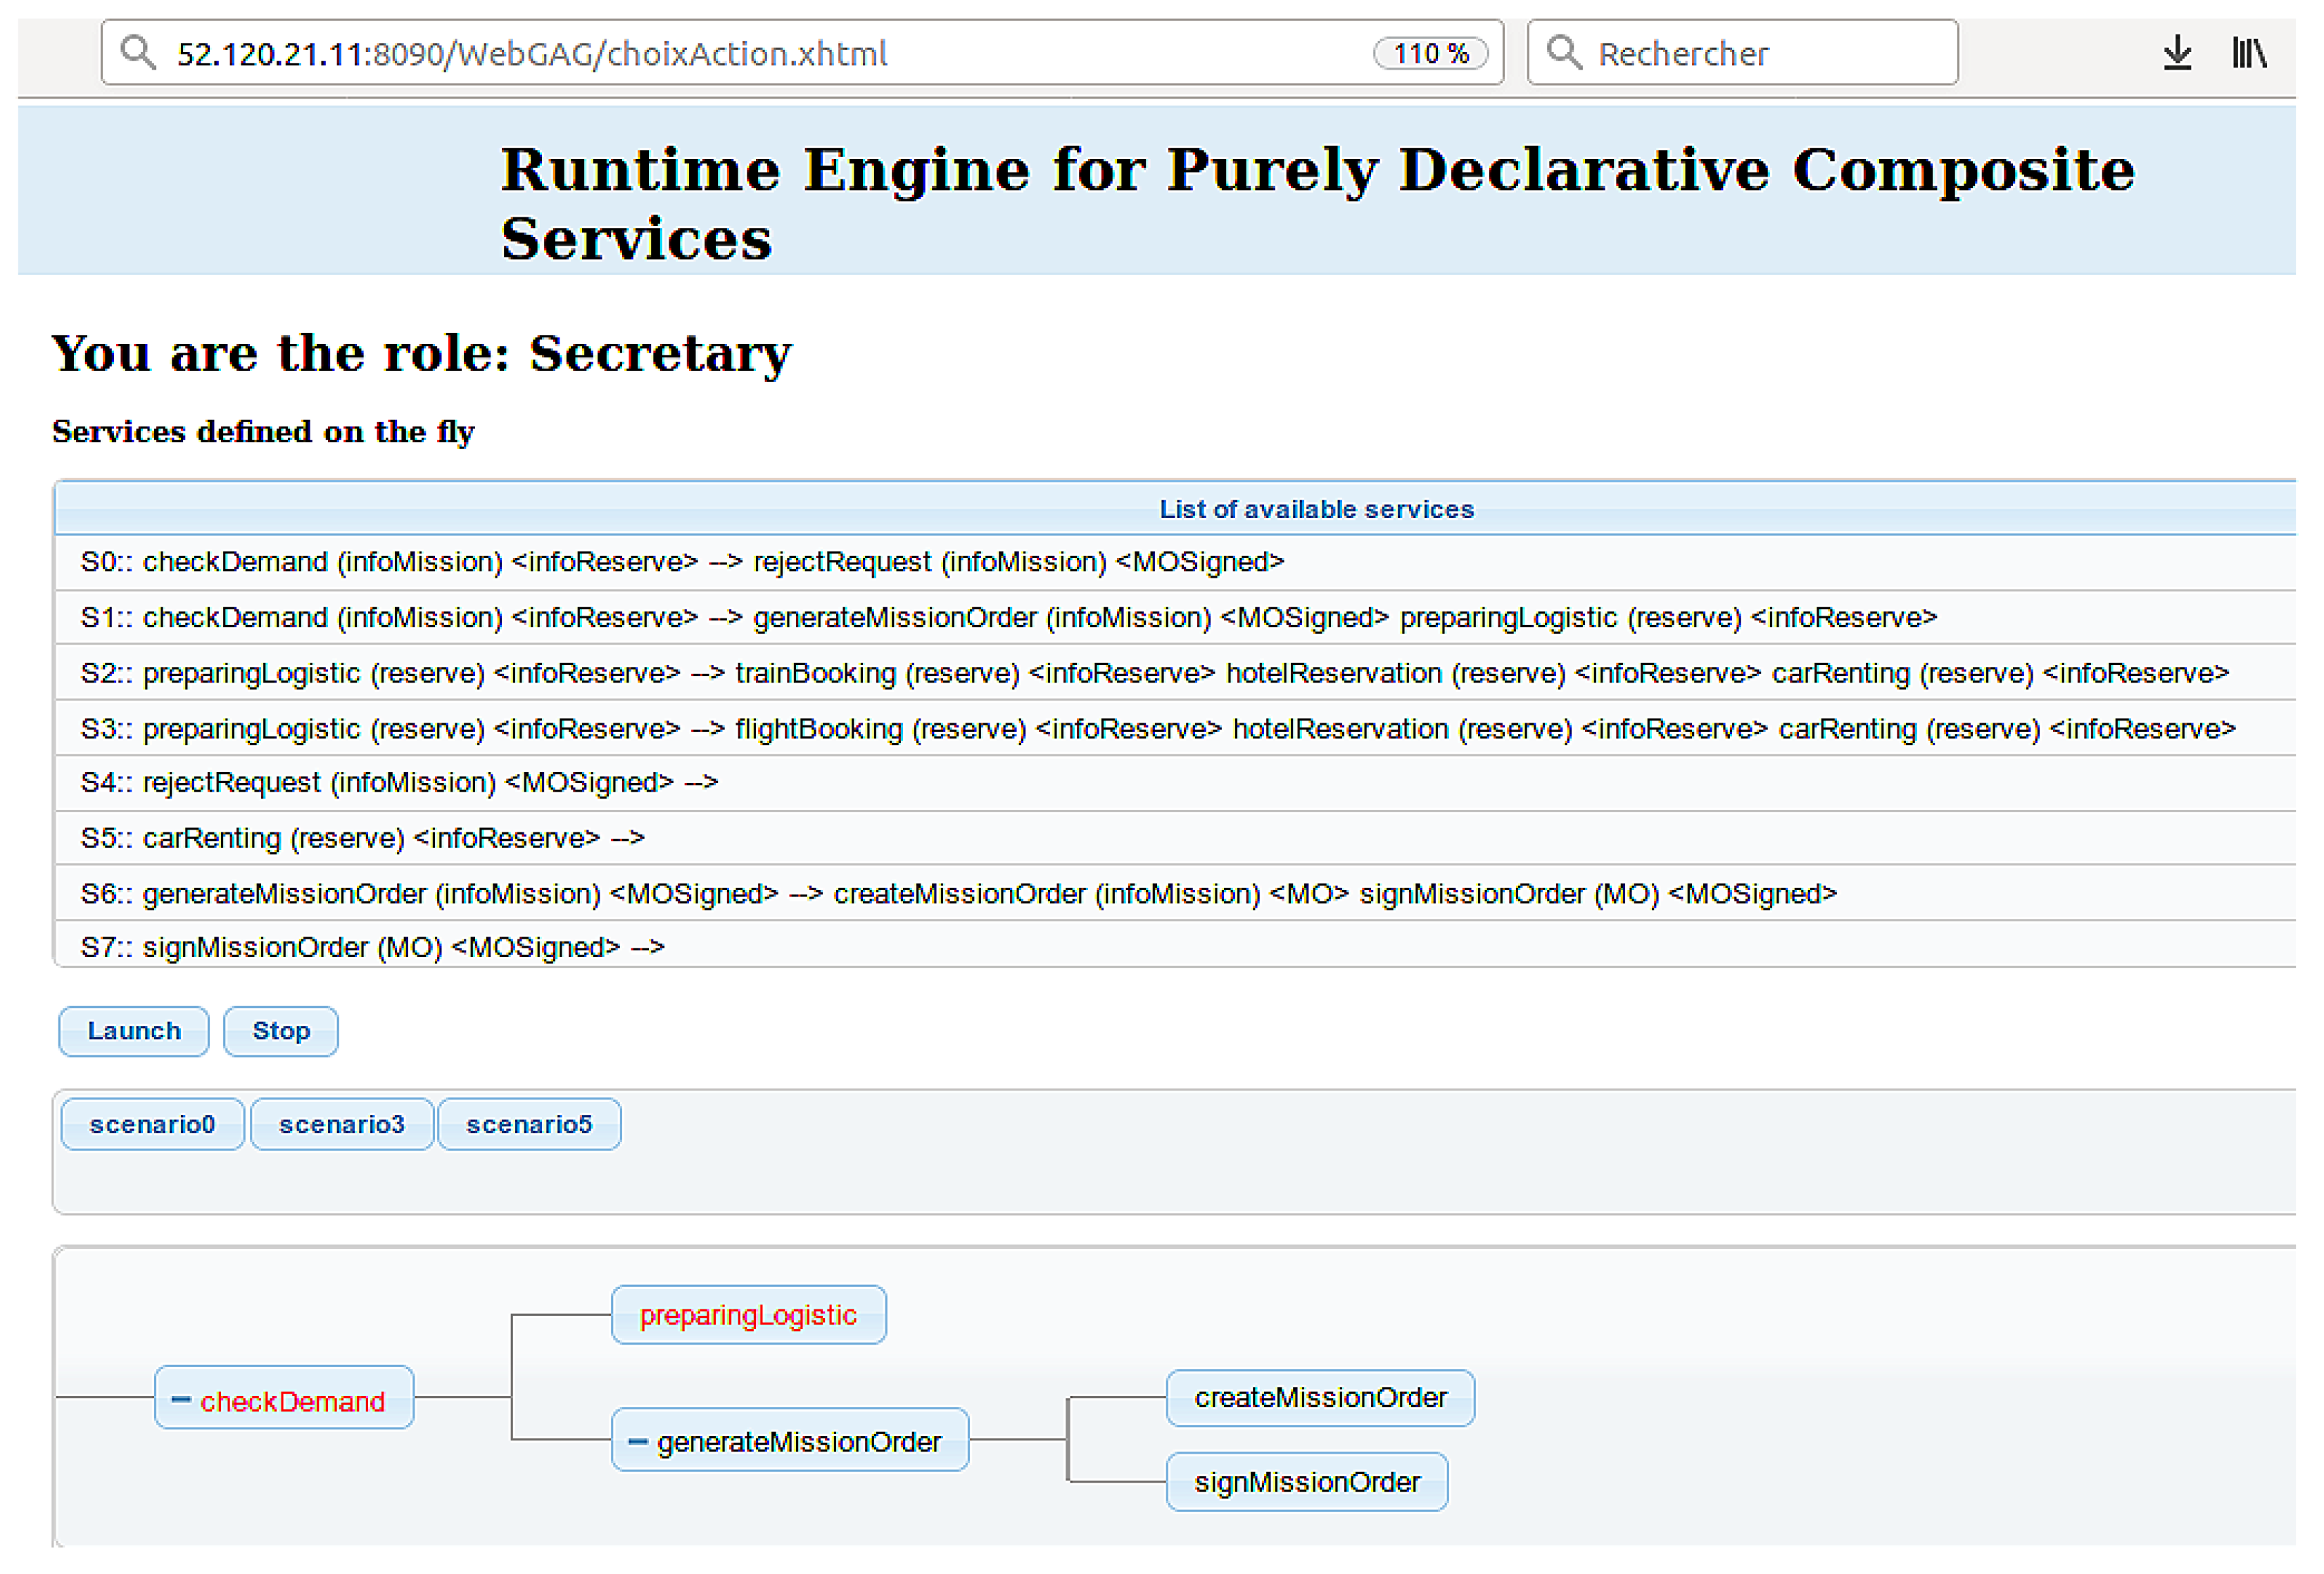Collapse the checkDemand node minus icon
Image resolution: width=2324 pixels, height=1574 pixels.
(181, 1399)
